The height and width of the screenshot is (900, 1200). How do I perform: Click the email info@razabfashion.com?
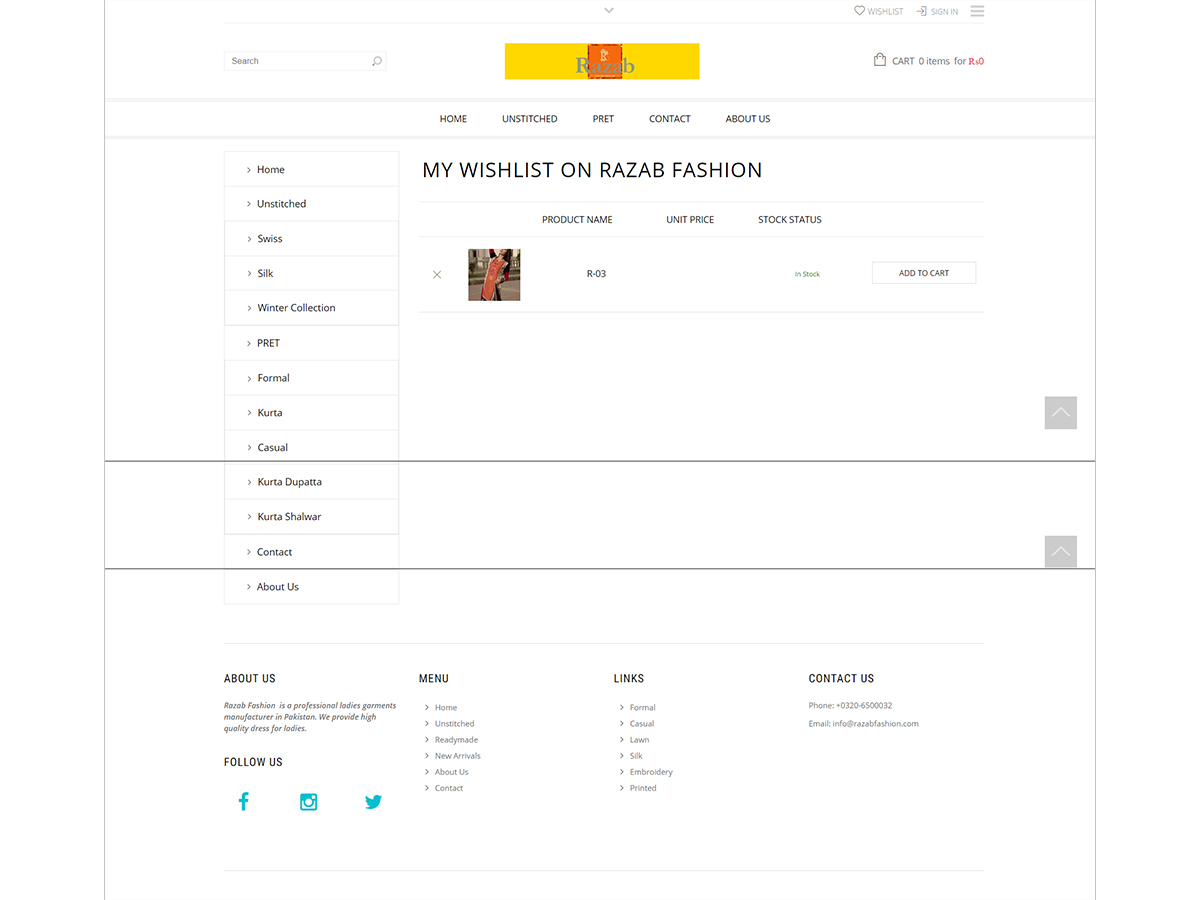click(876, 724)
